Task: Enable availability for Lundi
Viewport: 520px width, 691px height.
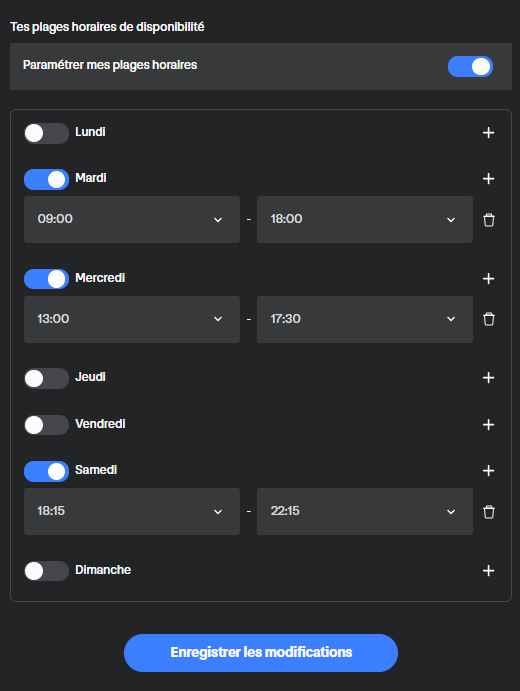Action: coord(46,133)
